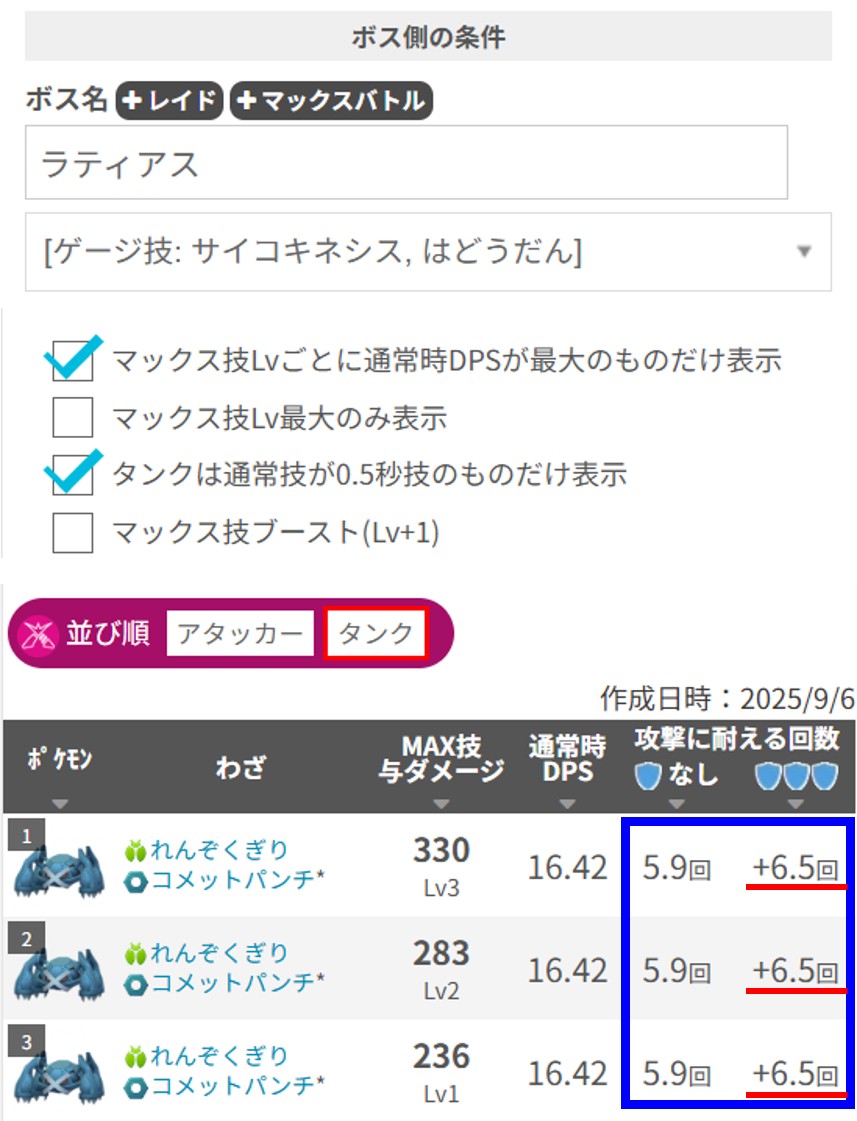Click the grass-type icon in third row
The width and height of the screenshot is (857, 1121).
[136, 1057]
